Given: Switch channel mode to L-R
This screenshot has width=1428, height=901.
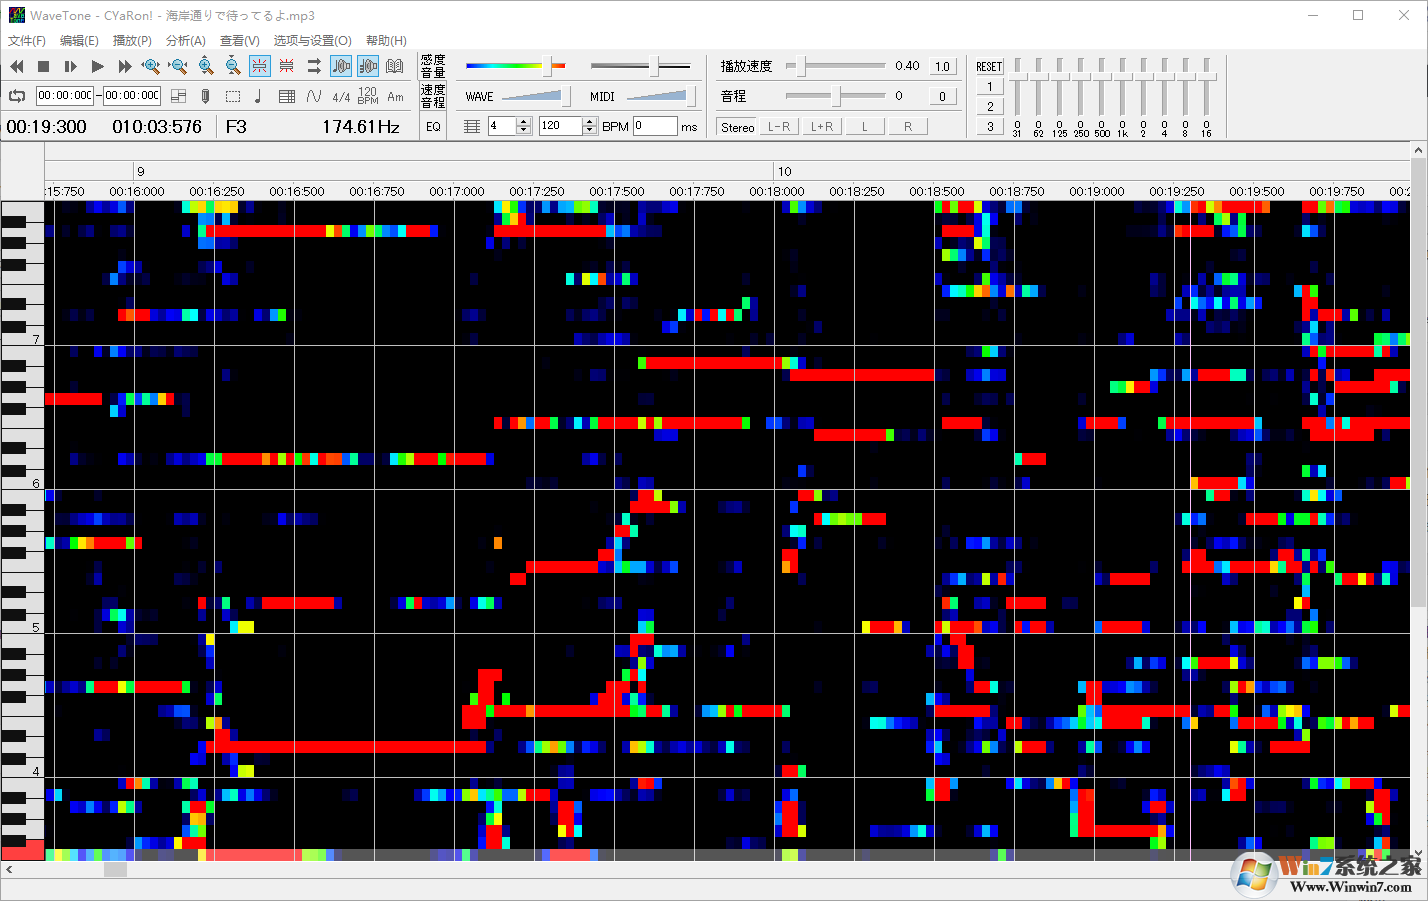Looking at the screenshot, I should point(779,127).
